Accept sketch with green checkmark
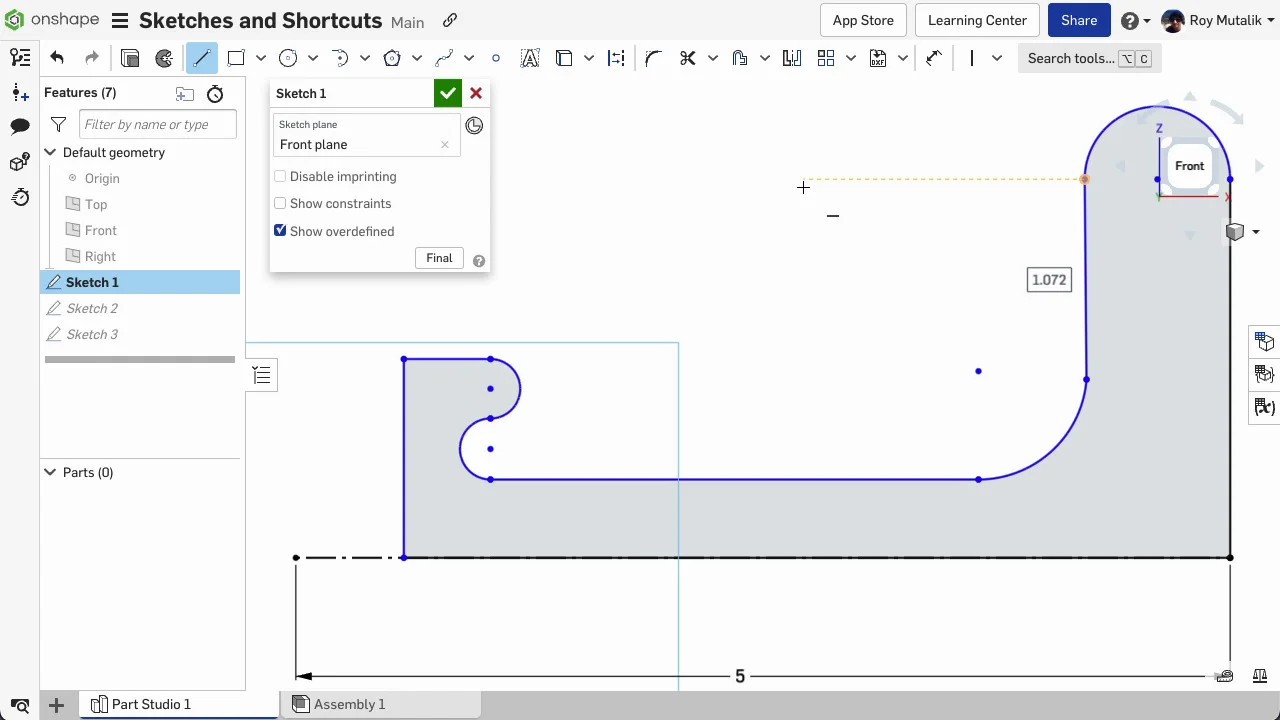Image resolution: width=1280 pixels, height=720 pixels. click(x=447, y=93)
